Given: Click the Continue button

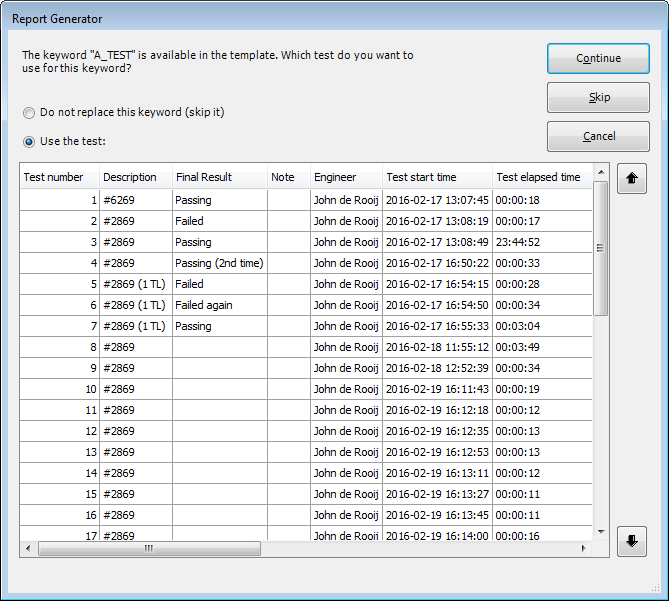Looking at the screenshot, I should [598, 58].
